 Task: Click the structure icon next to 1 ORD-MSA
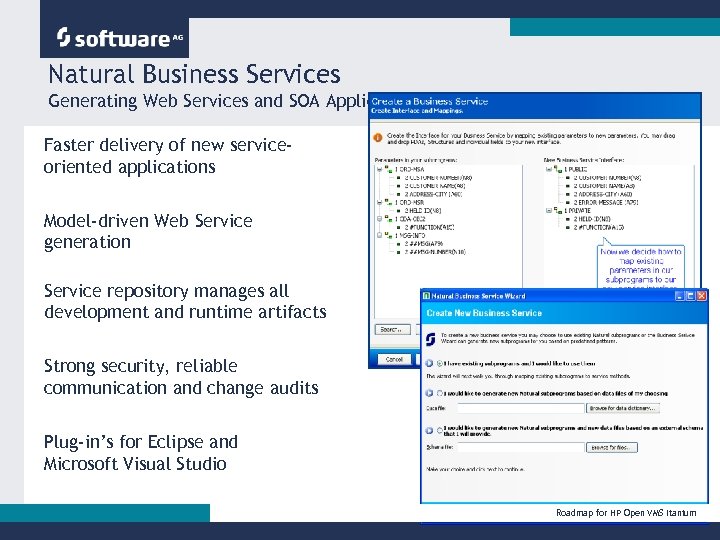click(388, 169)
